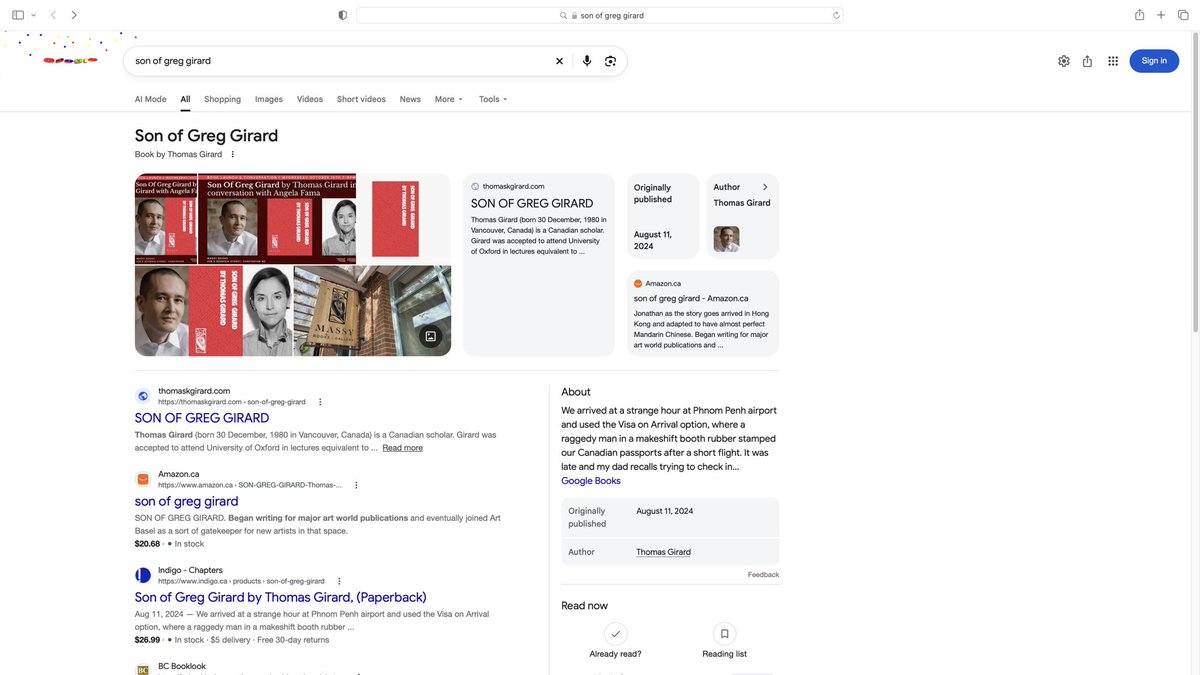Open Google apps grid icon
This screenshot has width=1200, height=675.
(1113, 61)
